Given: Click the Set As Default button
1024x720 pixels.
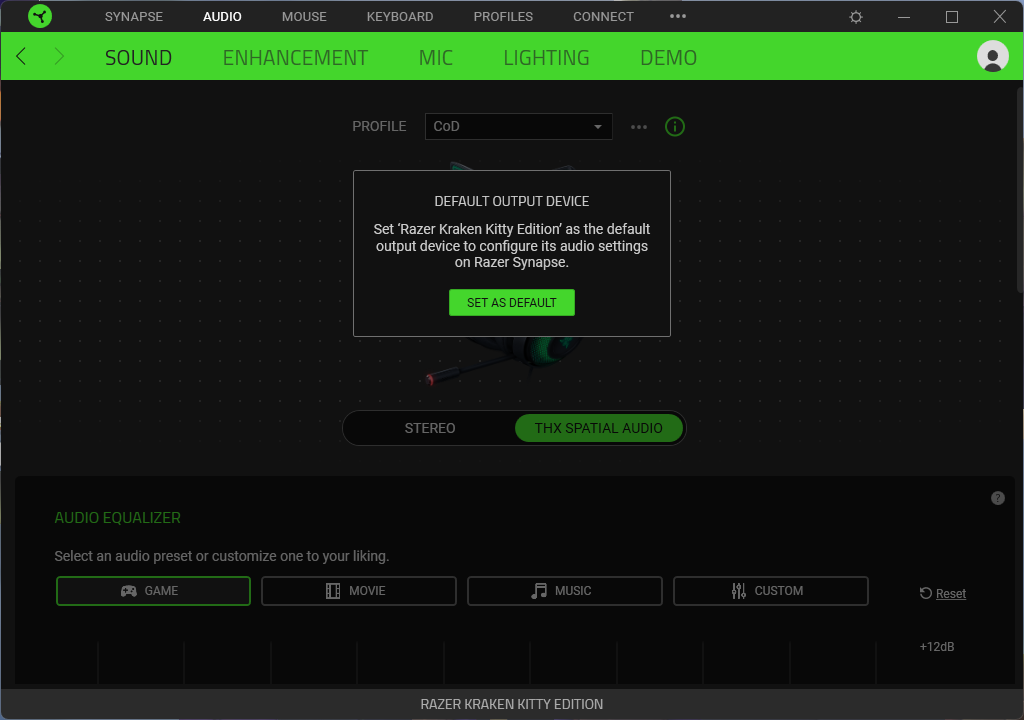Looking at the screenshot, I should [511, 303].
